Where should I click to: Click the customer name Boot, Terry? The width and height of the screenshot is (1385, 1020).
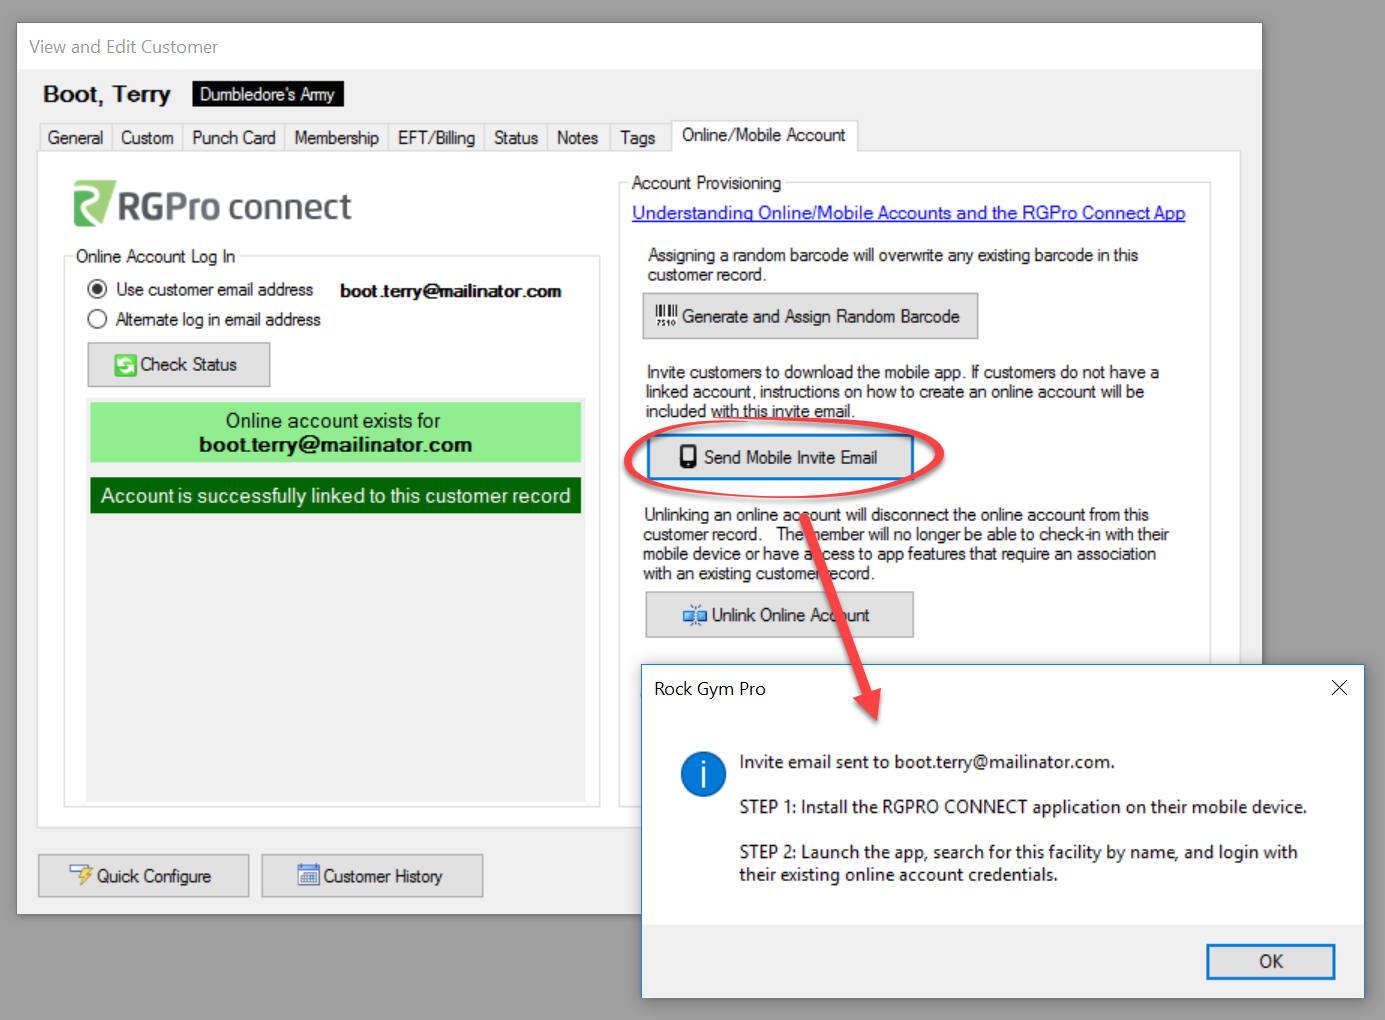107,94
